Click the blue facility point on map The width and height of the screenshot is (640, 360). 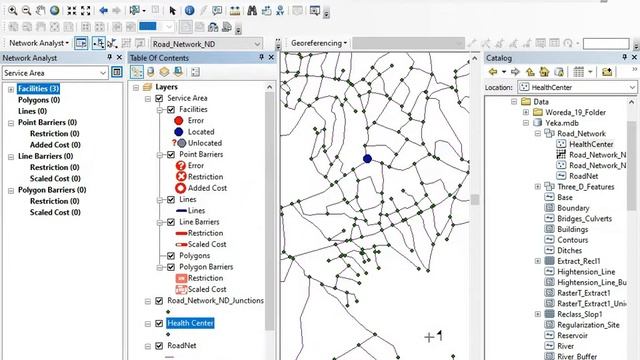(x=367, y=159)
